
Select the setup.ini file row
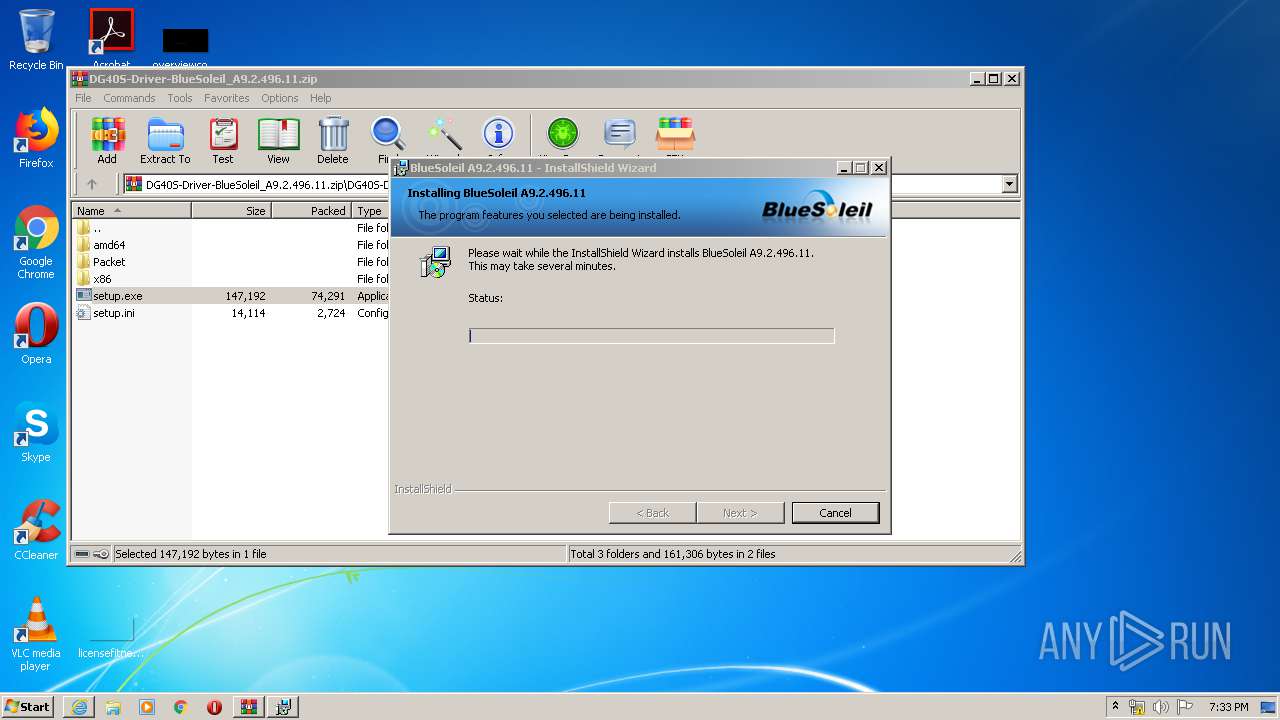(230, 313)
